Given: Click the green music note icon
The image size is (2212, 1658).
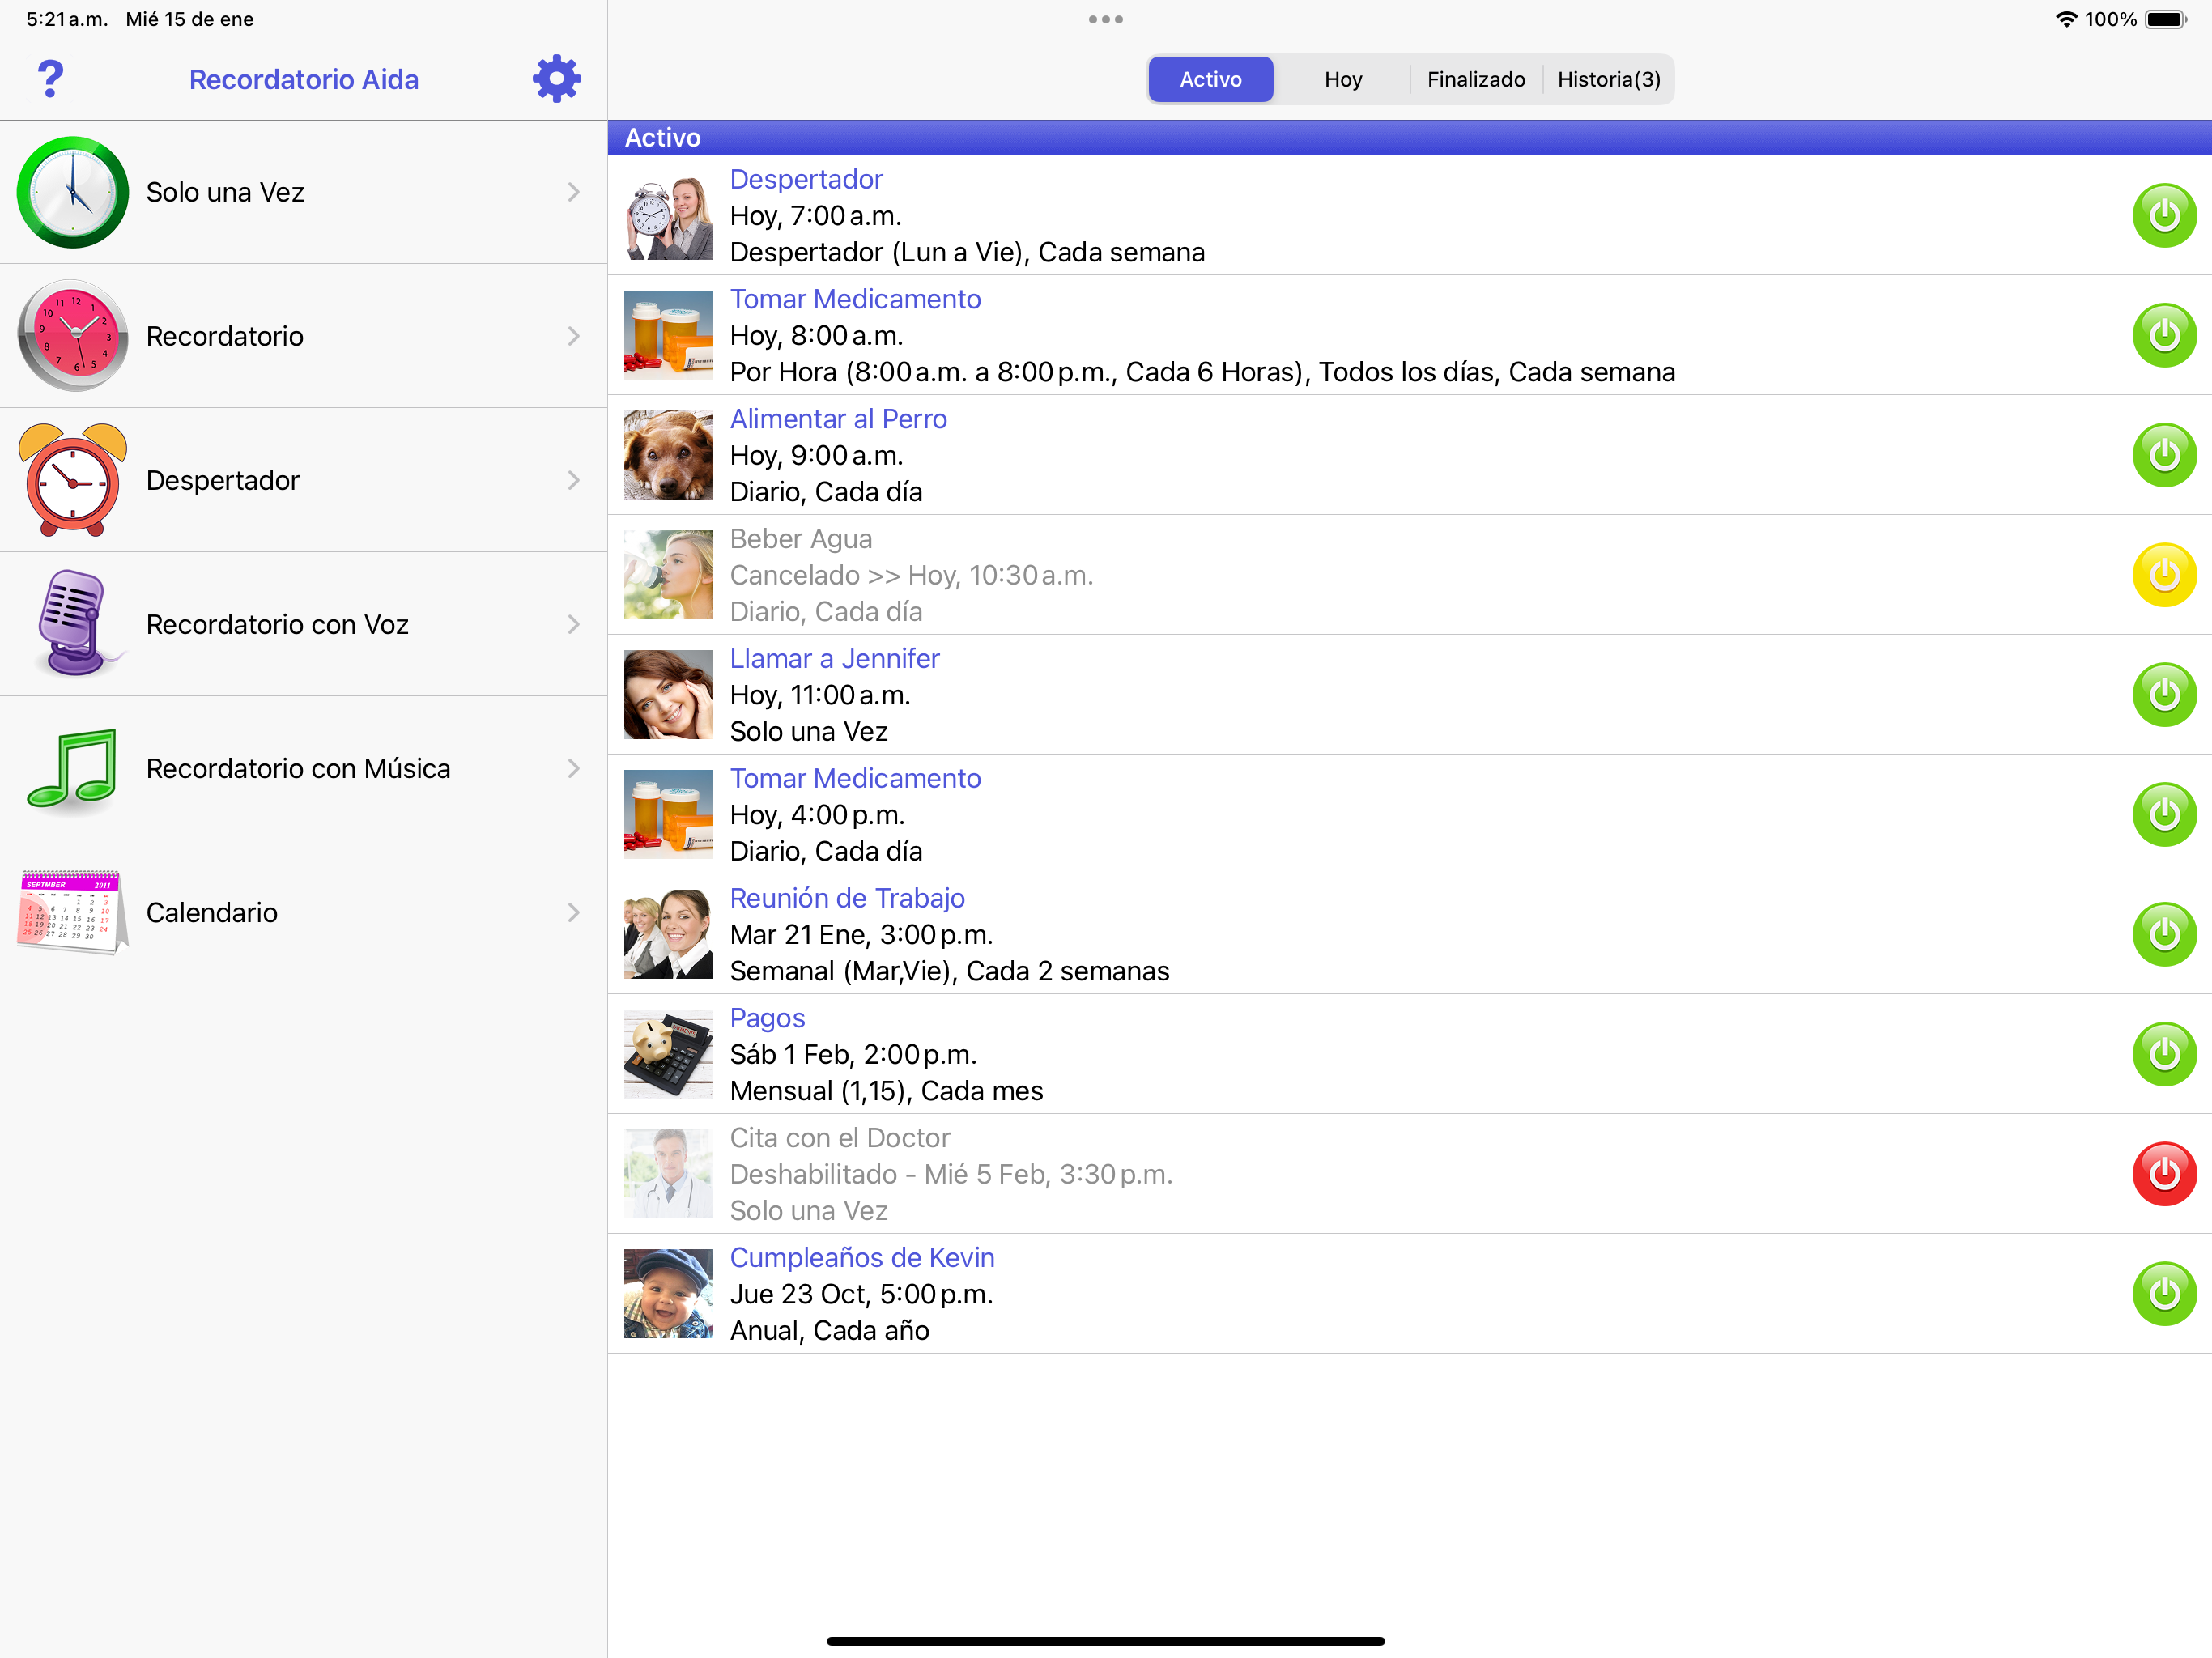Looking at the screenshot, I should click(x=72, y=767).
